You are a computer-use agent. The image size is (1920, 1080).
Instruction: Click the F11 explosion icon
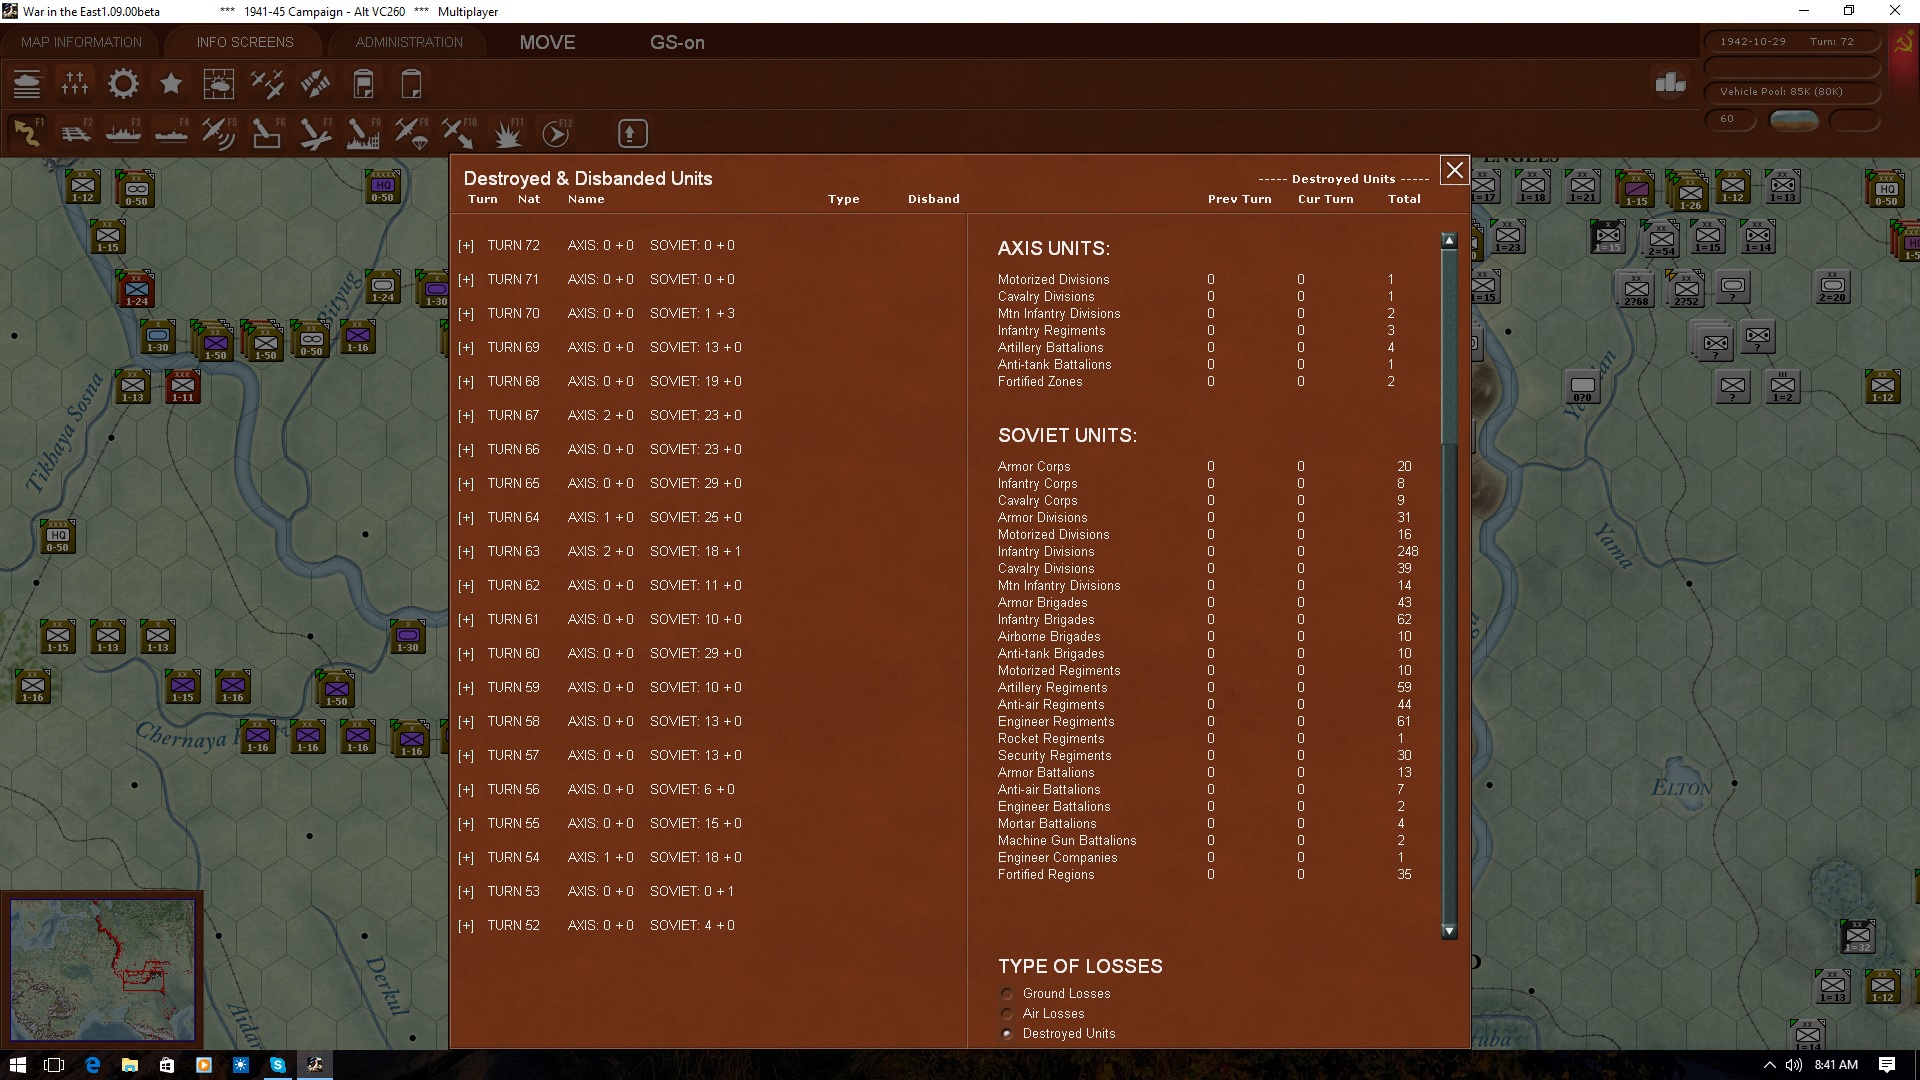click(508, 133)
